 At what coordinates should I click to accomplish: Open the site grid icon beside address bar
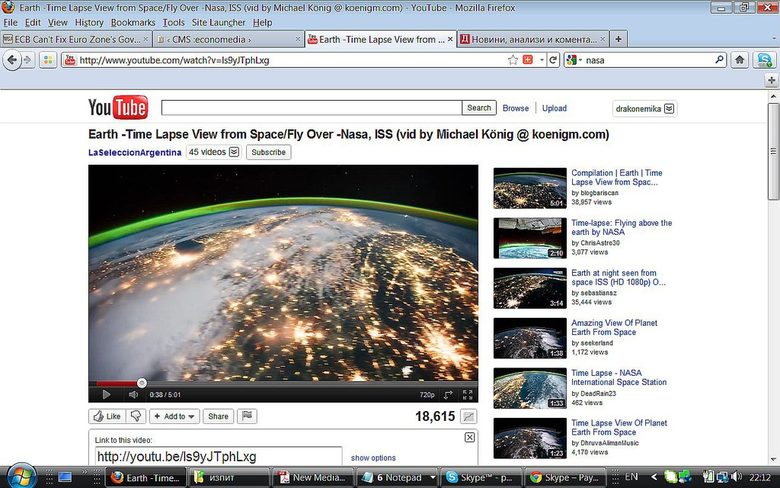click(x=48, y=60)
